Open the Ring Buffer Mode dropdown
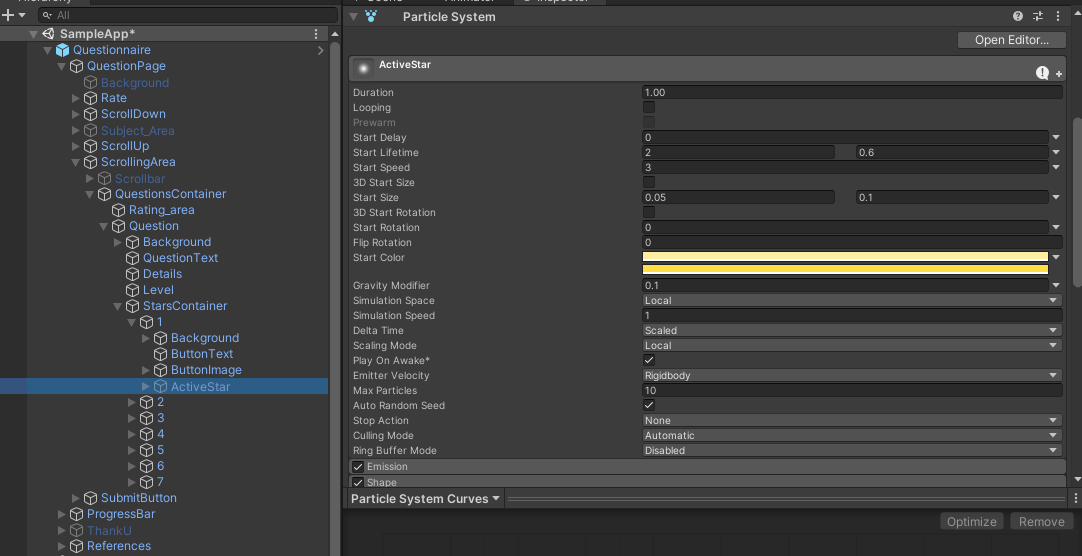Image resolution: width=1082 pixels, height=556 pixels. [x=852, y=450]
